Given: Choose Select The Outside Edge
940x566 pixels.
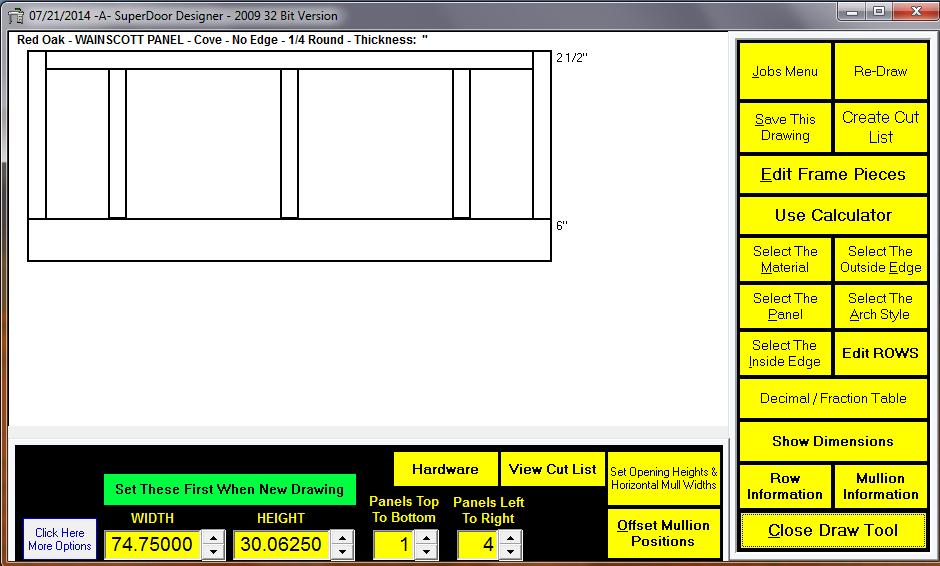Looking at the screenshot, I should click(x=881, y=259).
